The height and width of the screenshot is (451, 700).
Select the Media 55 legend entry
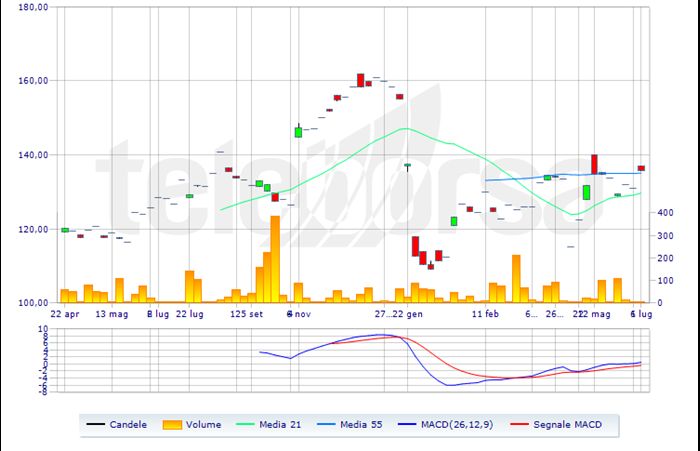point(350,425)
